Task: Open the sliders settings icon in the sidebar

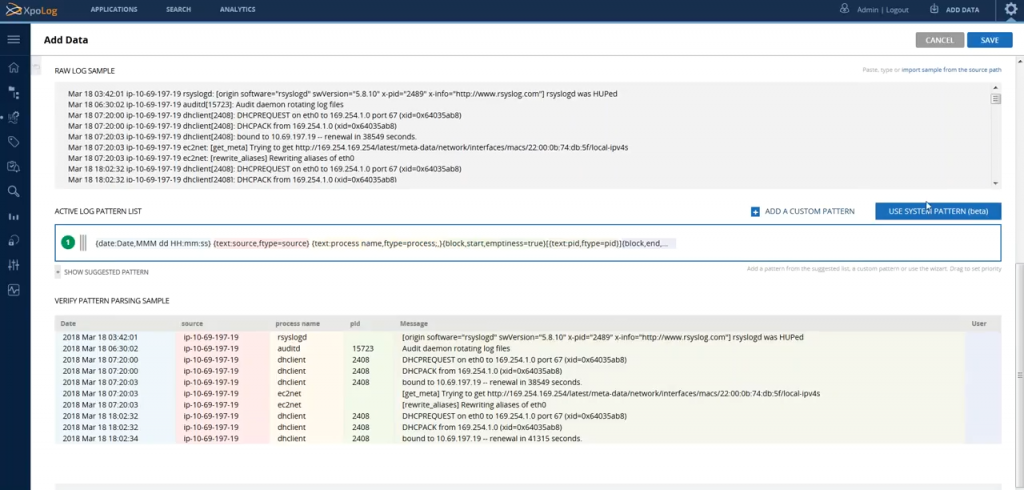Action: point(13,265)
